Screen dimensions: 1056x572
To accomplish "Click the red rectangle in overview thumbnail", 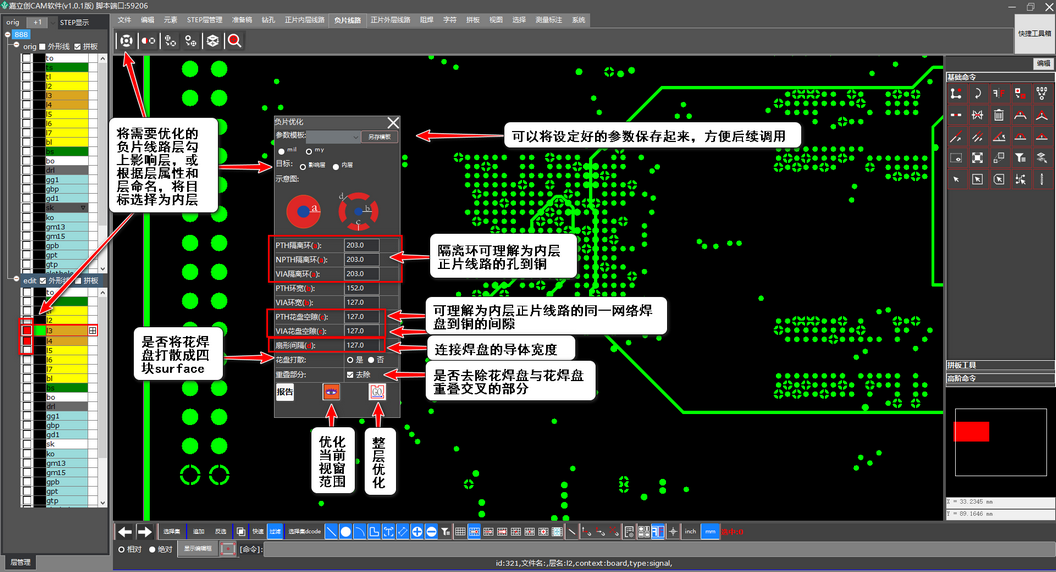I will pos(972,431).
